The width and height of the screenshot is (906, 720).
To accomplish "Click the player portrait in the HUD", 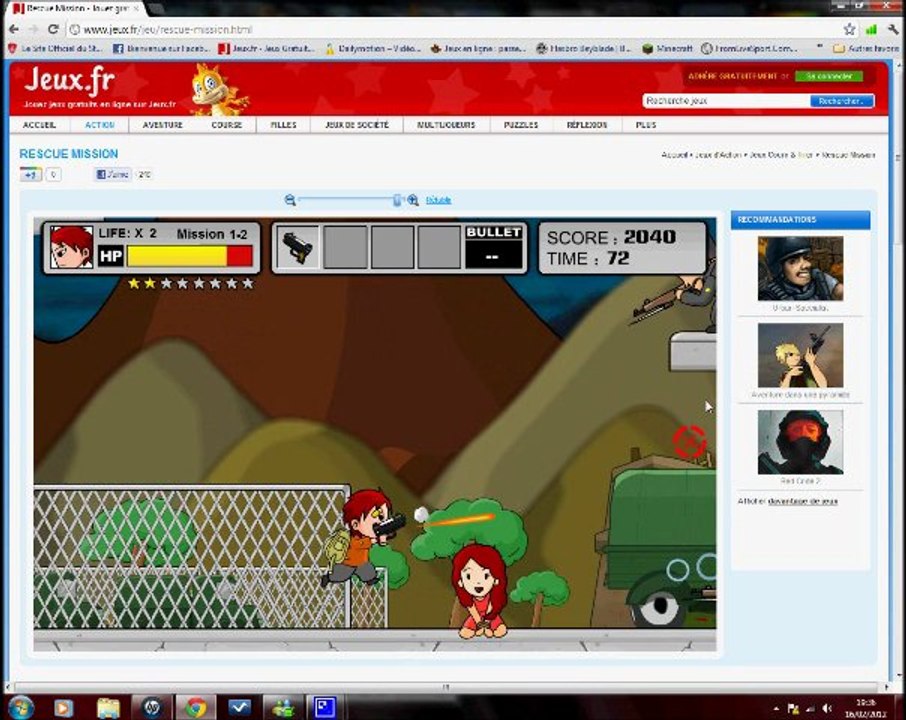I will [71, 247].
